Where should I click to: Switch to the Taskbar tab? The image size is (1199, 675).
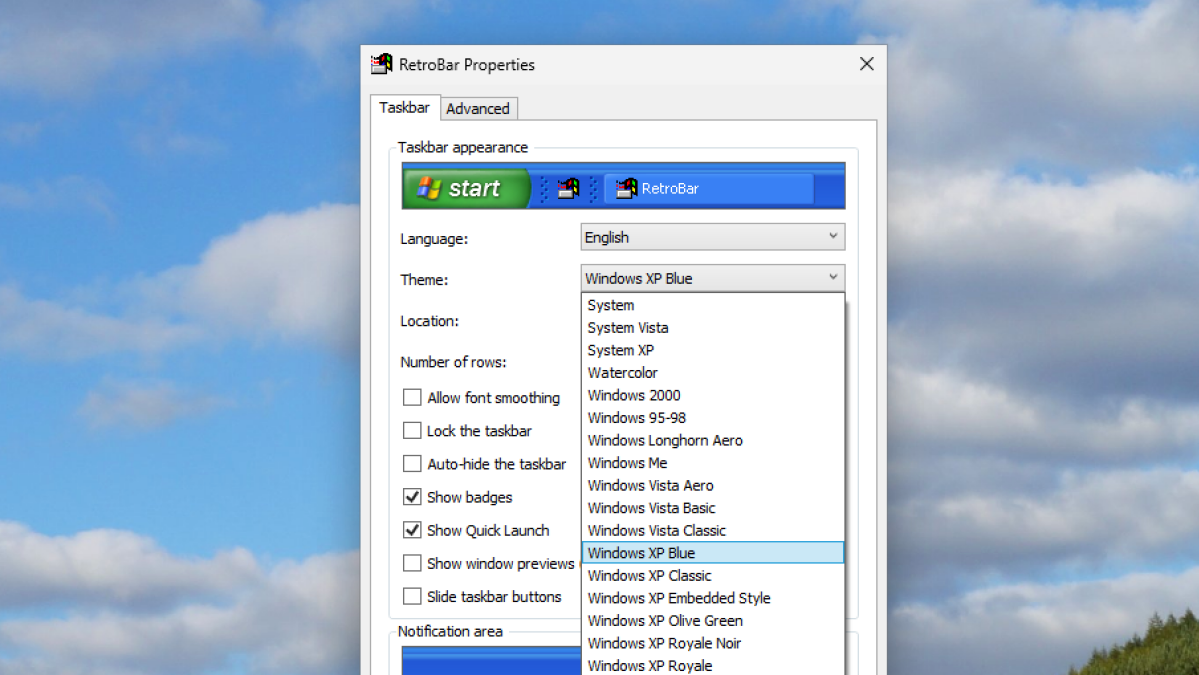point(405,108)
